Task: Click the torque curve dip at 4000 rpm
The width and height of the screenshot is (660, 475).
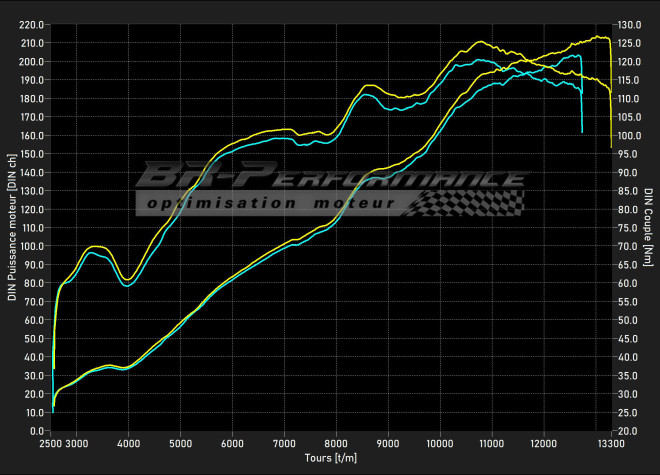Action: [127, 280]
